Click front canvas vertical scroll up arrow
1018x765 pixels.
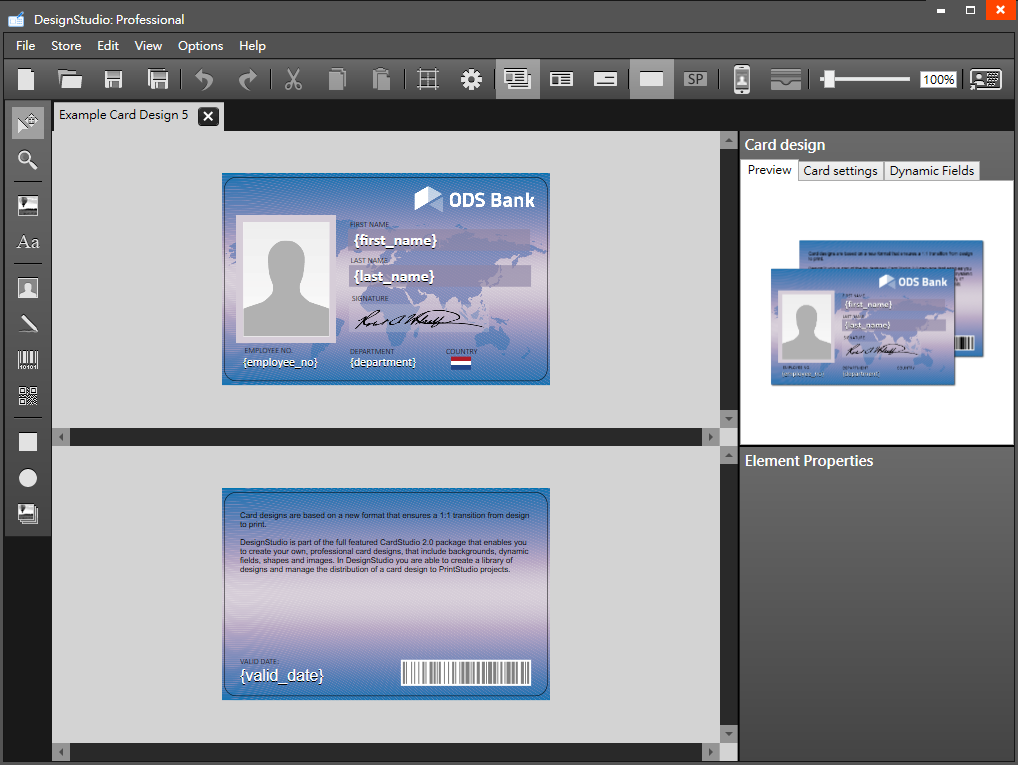pos(728,140)
